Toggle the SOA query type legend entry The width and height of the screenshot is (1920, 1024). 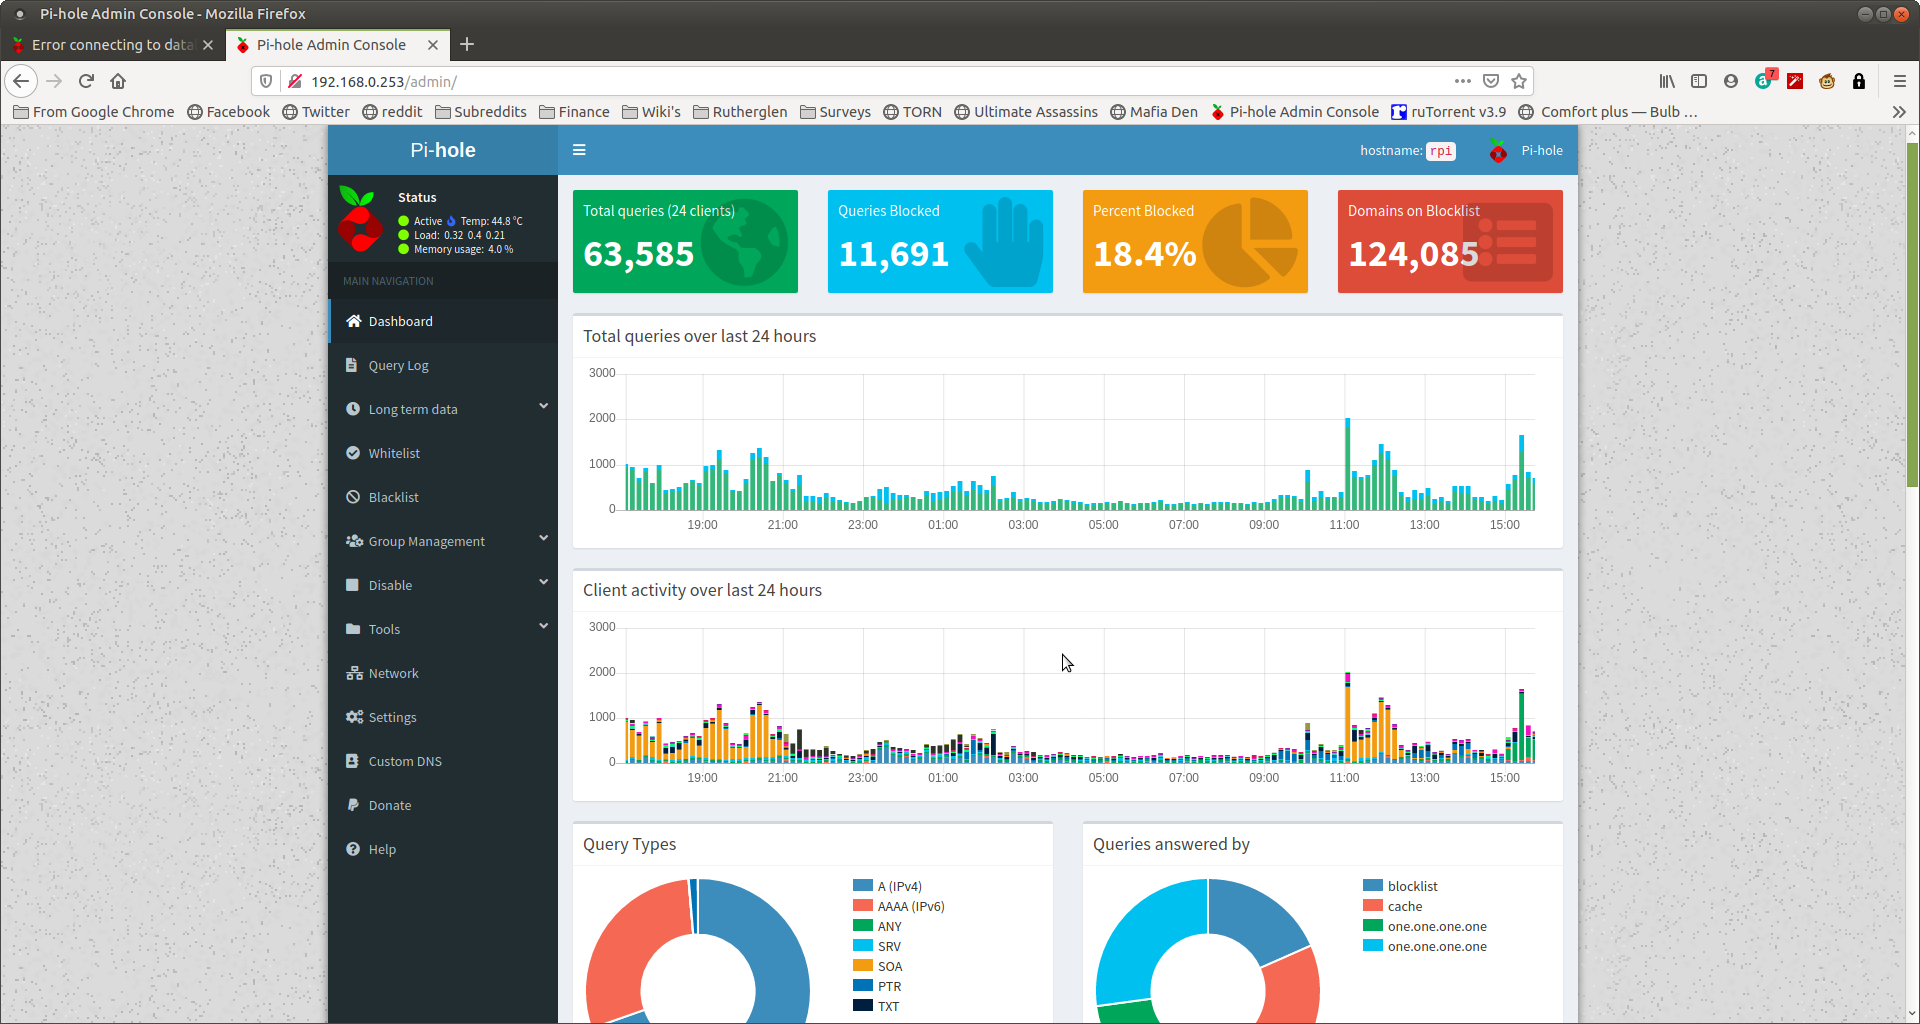tap(878, 966)
